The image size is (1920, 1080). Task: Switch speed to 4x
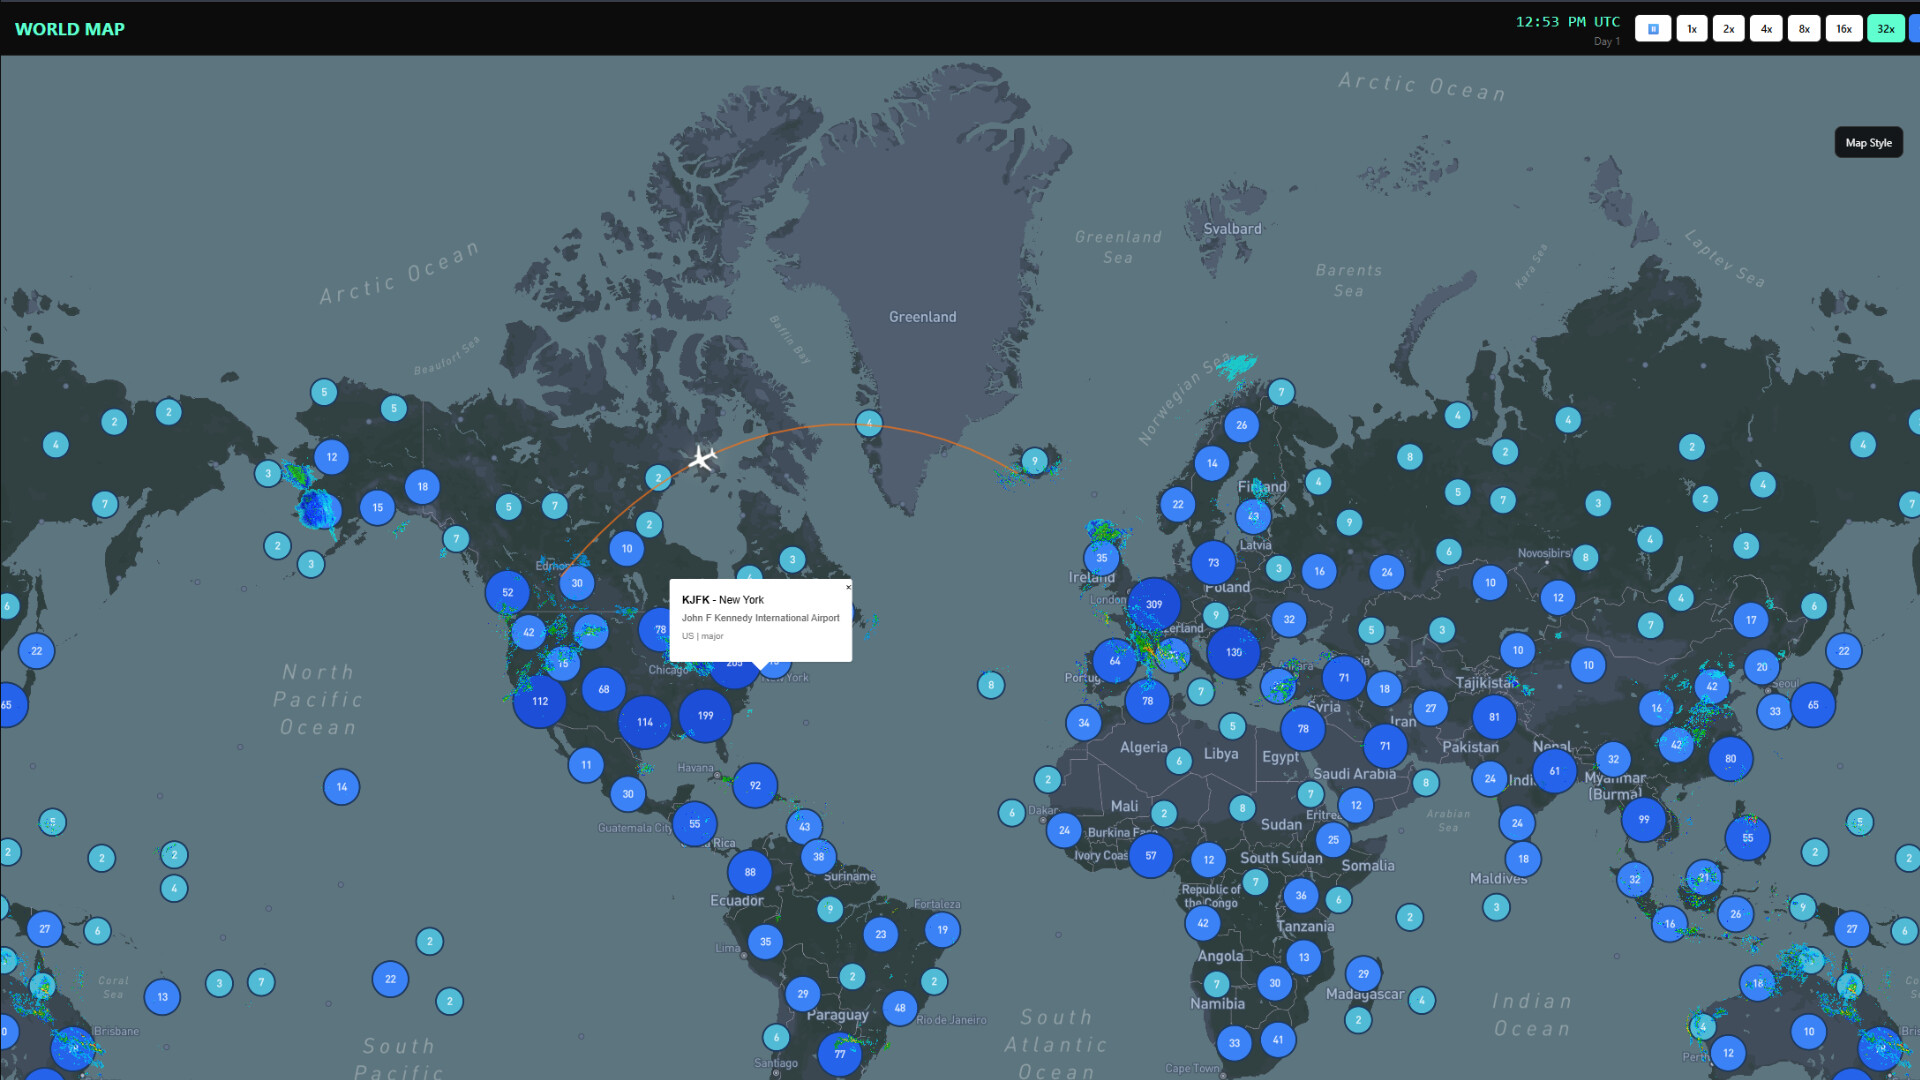[x=1766, y=29]
